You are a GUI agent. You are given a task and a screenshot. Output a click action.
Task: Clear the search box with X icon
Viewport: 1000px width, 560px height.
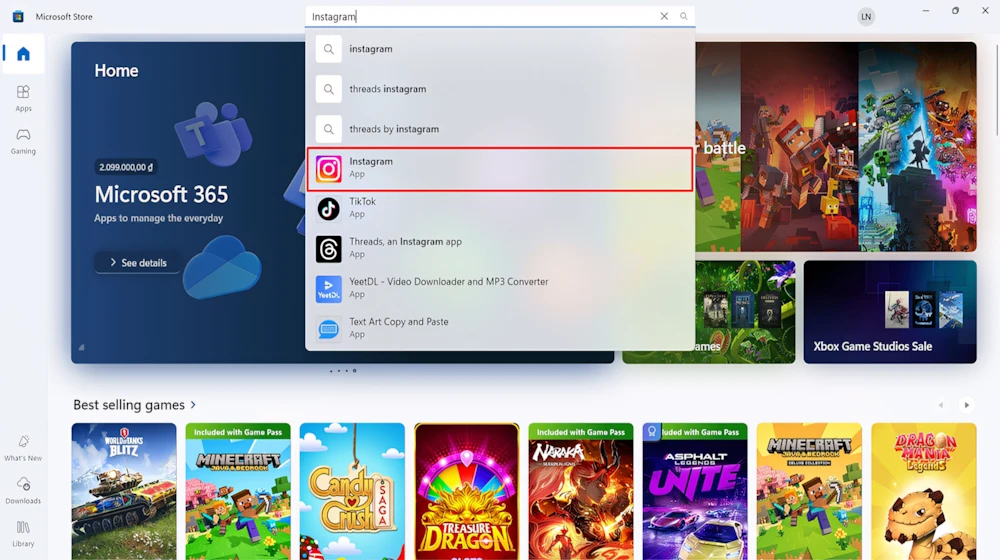[x=664, y=16]
